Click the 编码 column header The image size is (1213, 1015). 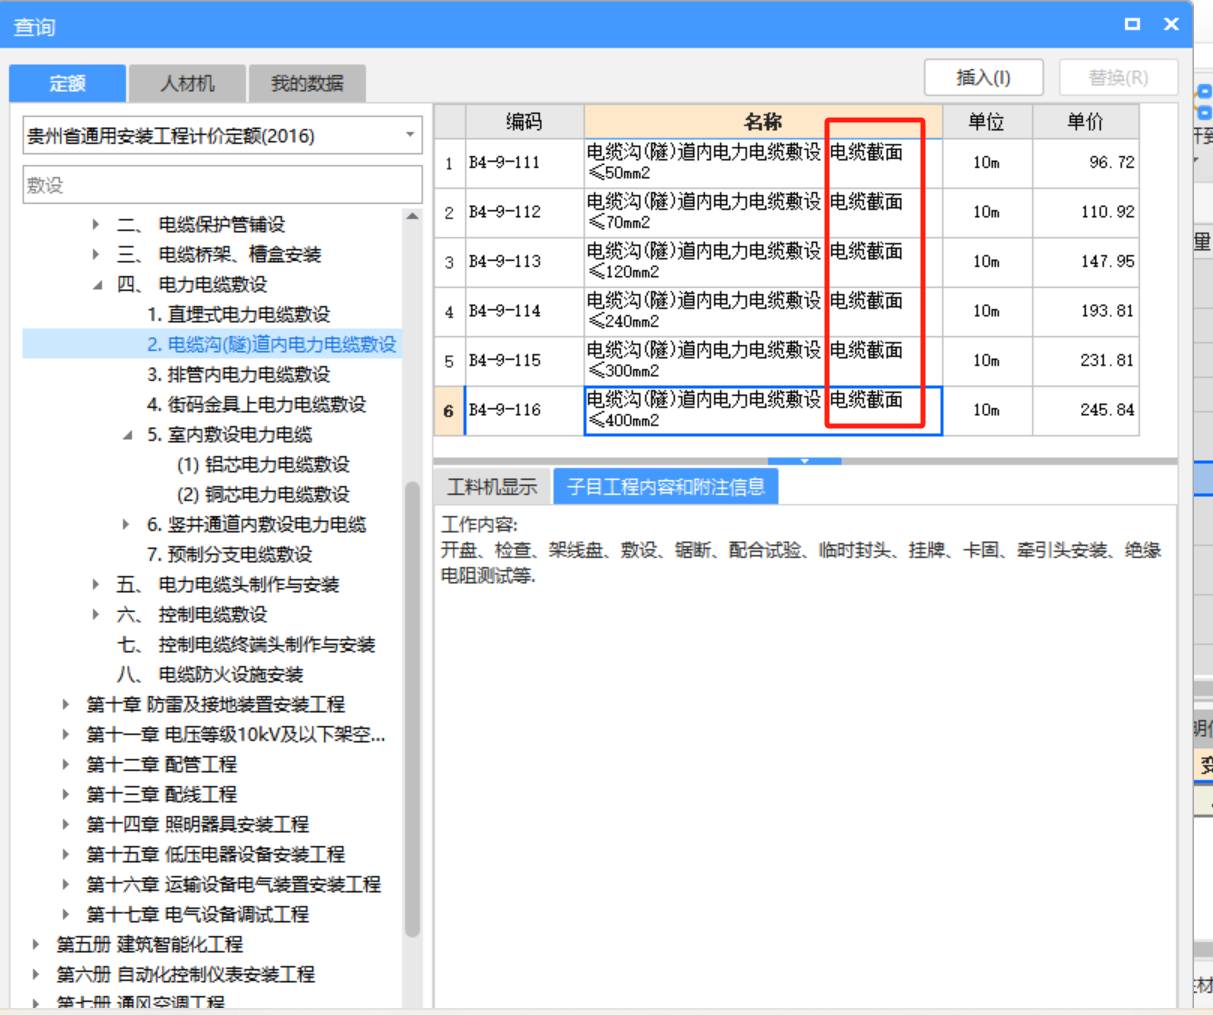[x=524, y=122]
